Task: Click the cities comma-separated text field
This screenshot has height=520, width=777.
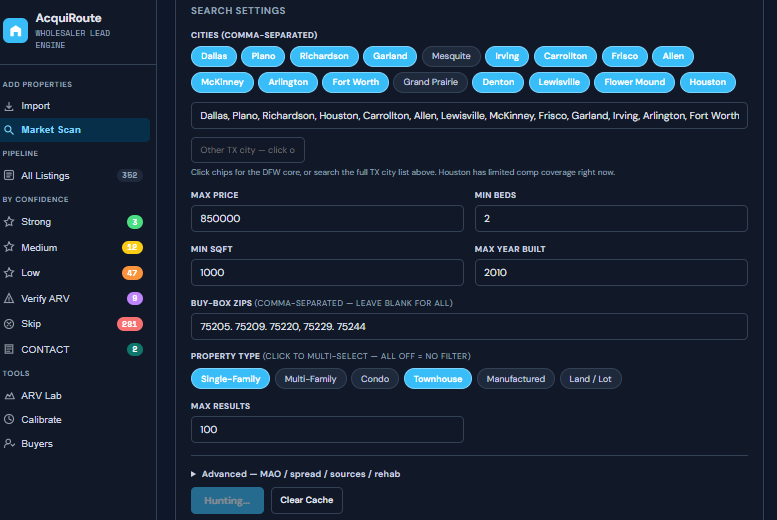Action: (x=469, y=116)
